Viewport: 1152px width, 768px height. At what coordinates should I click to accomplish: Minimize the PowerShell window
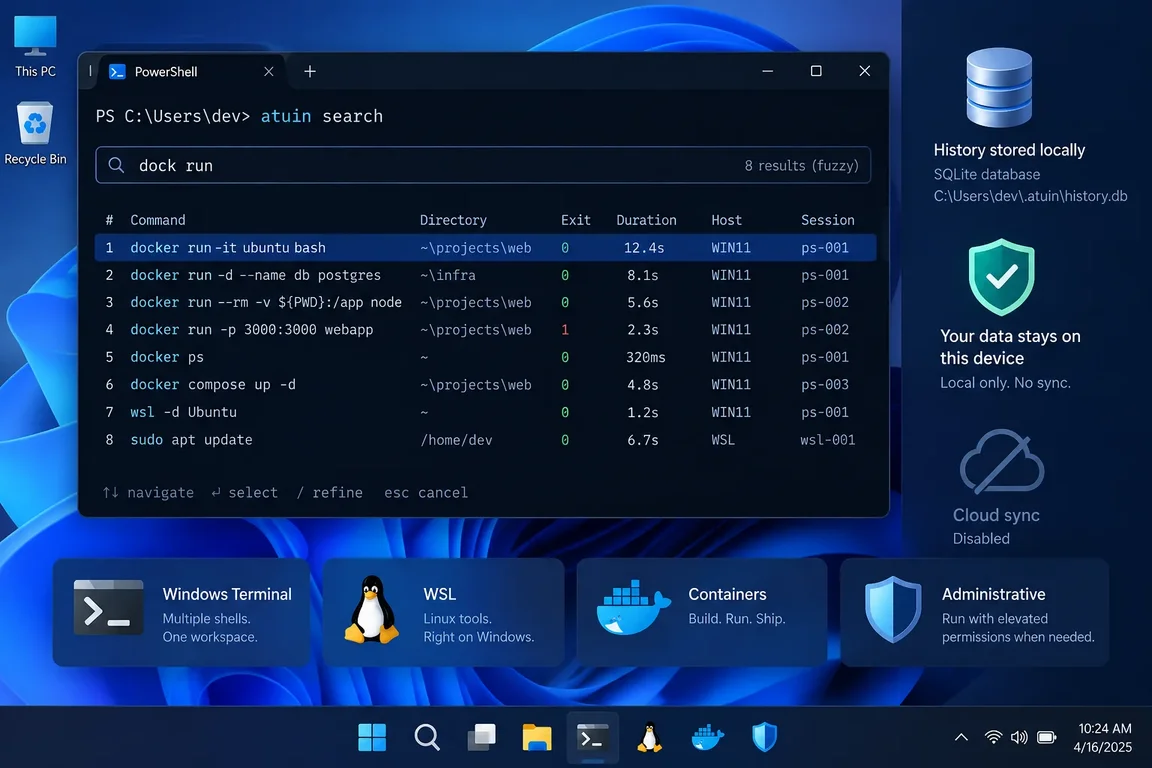768,71
